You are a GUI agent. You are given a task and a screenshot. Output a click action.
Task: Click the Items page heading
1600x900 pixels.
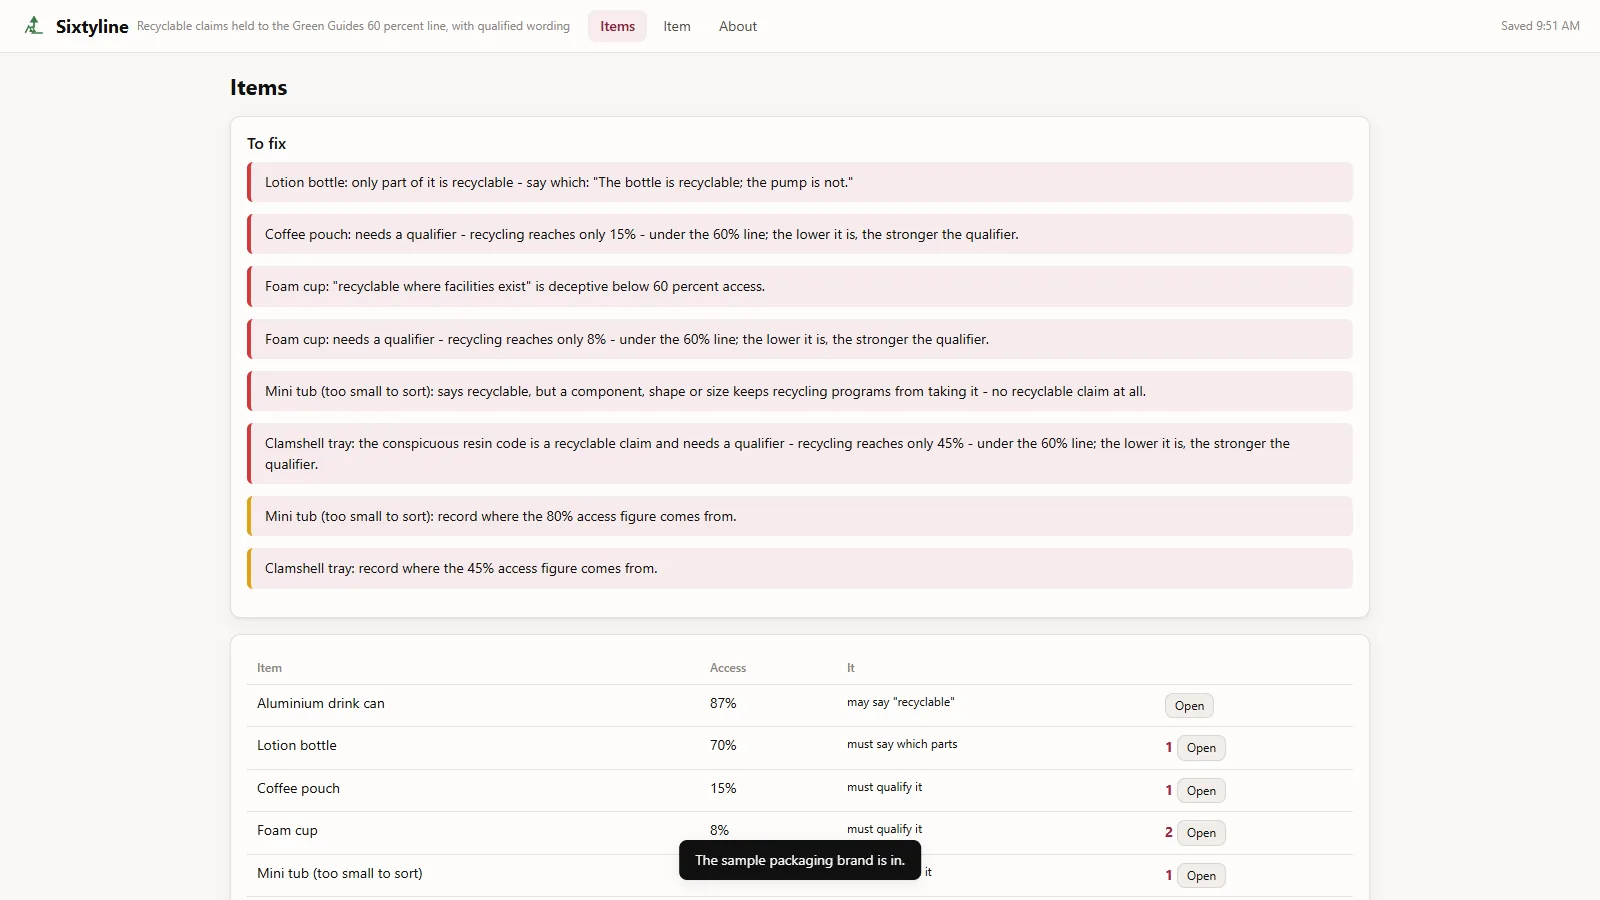[x=259, y=88]
